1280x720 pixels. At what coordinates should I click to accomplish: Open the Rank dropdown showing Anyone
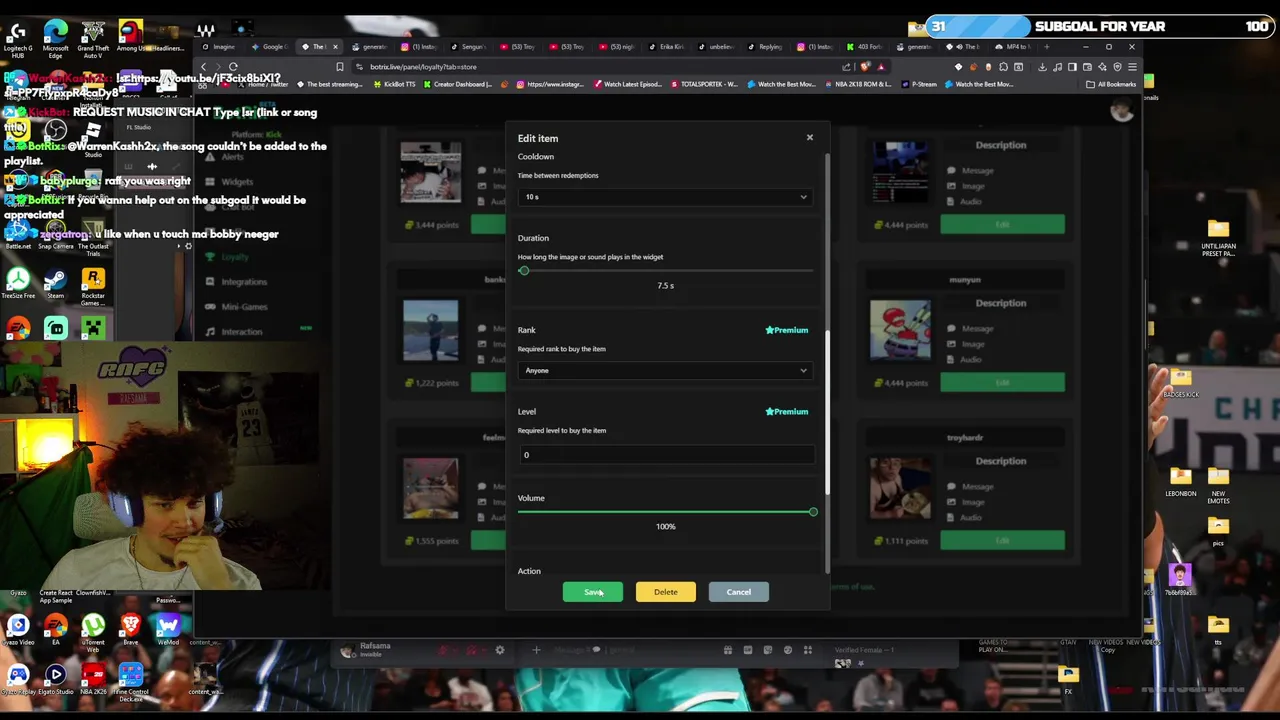[x=666, y=371]
